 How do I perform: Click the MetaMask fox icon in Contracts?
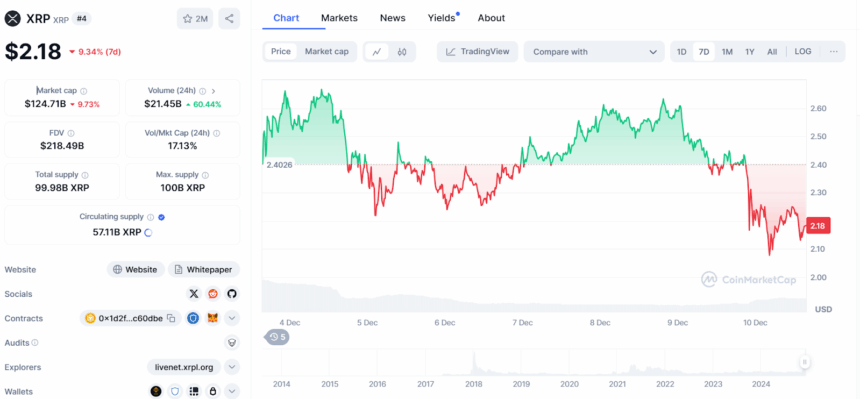212,318
